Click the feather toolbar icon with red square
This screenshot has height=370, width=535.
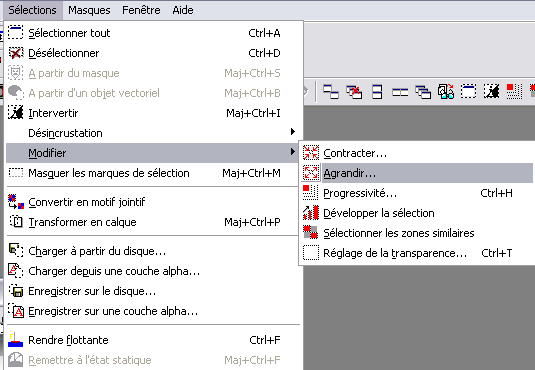point(514,91)
